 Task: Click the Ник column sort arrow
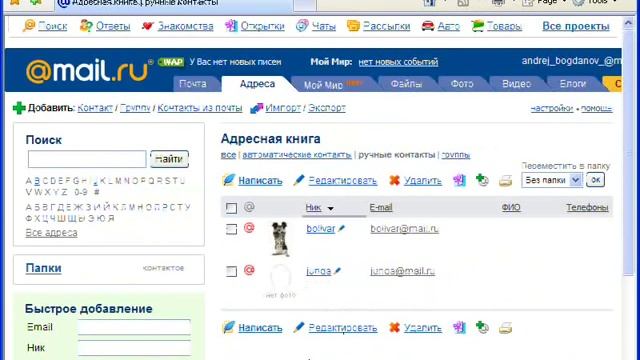pyautogui.click(x=331, y=209)
